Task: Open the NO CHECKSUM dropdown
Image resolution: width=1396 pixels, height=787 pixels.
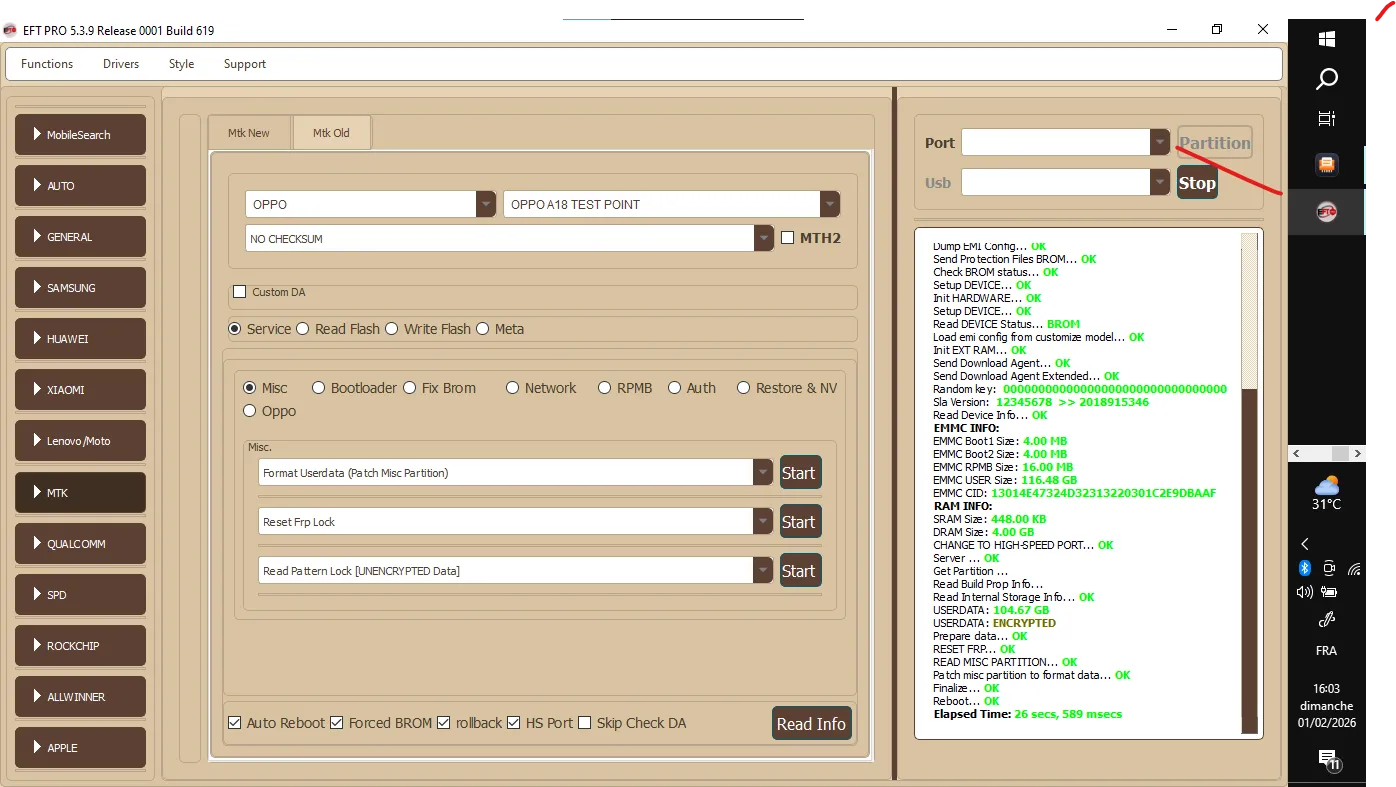Action: [x=764, y=238]
